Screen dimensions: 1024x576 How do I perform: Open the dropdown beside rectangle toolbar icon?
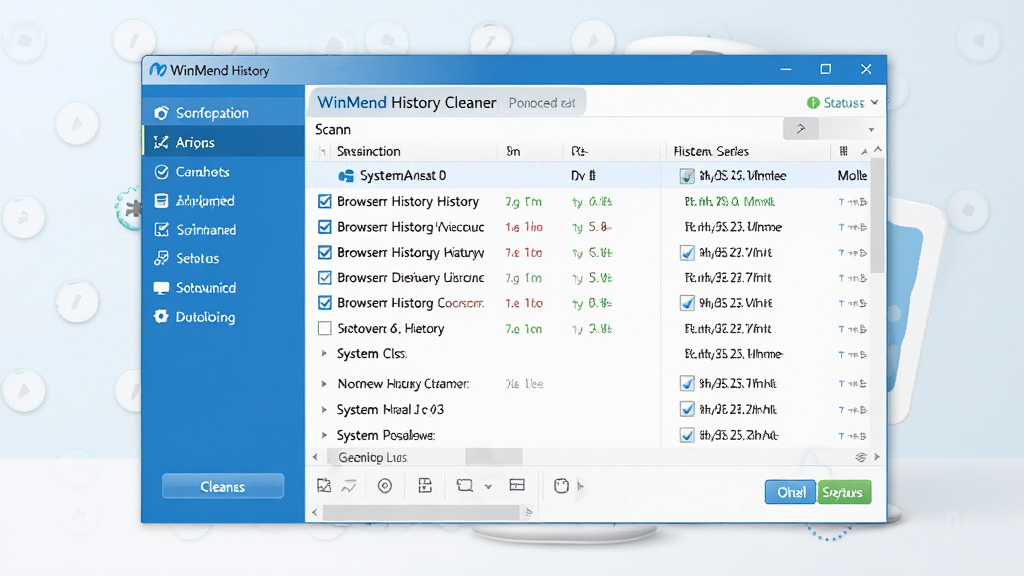coord(488,487)
